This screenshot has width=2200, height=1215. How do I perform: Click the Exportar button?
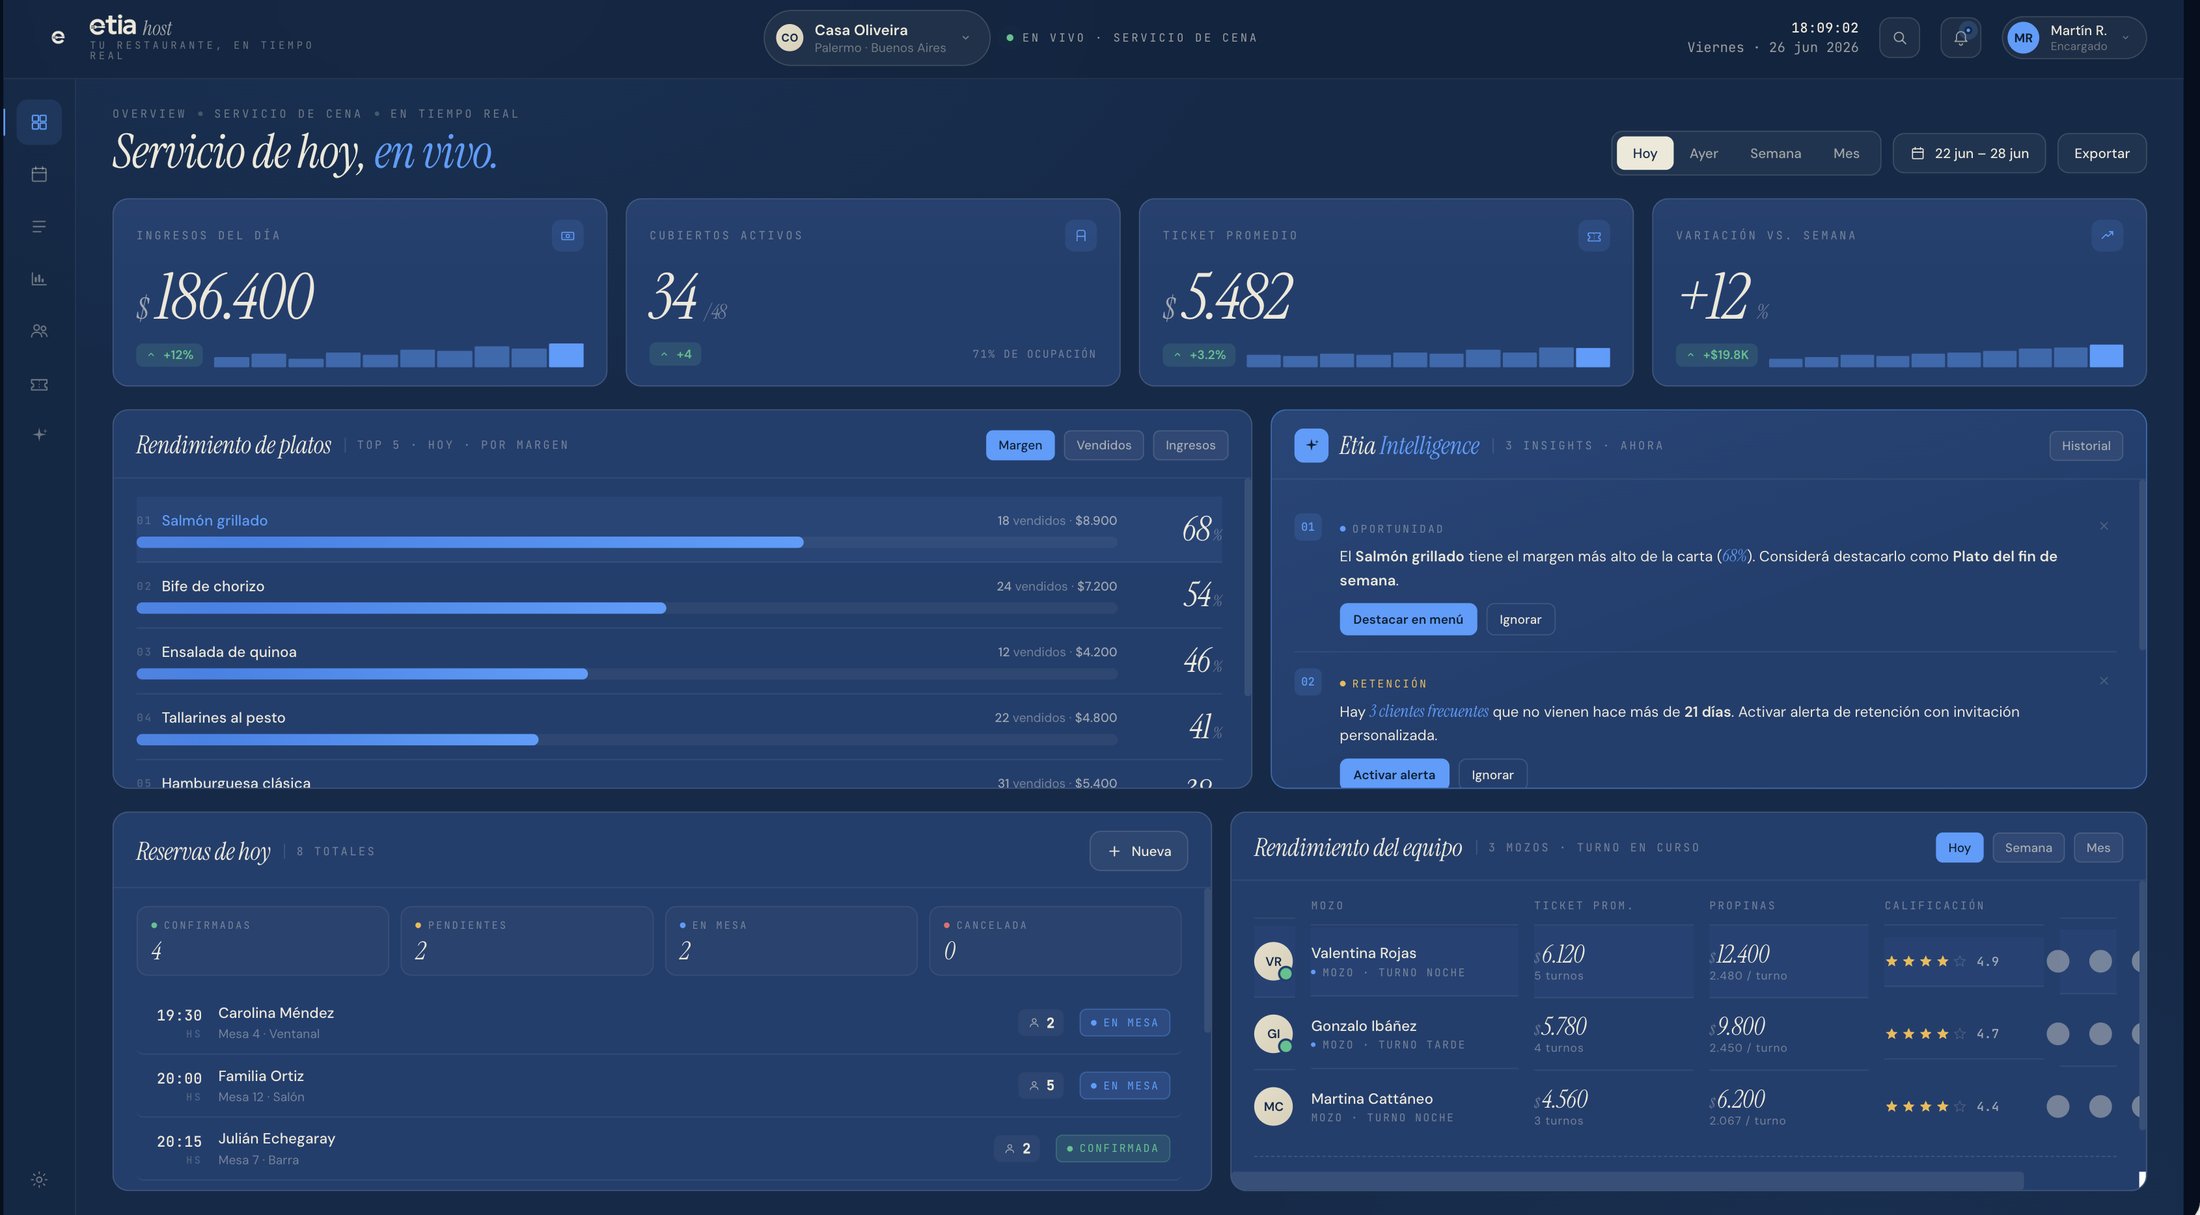pyautogui.click(x=2101, y=153)
